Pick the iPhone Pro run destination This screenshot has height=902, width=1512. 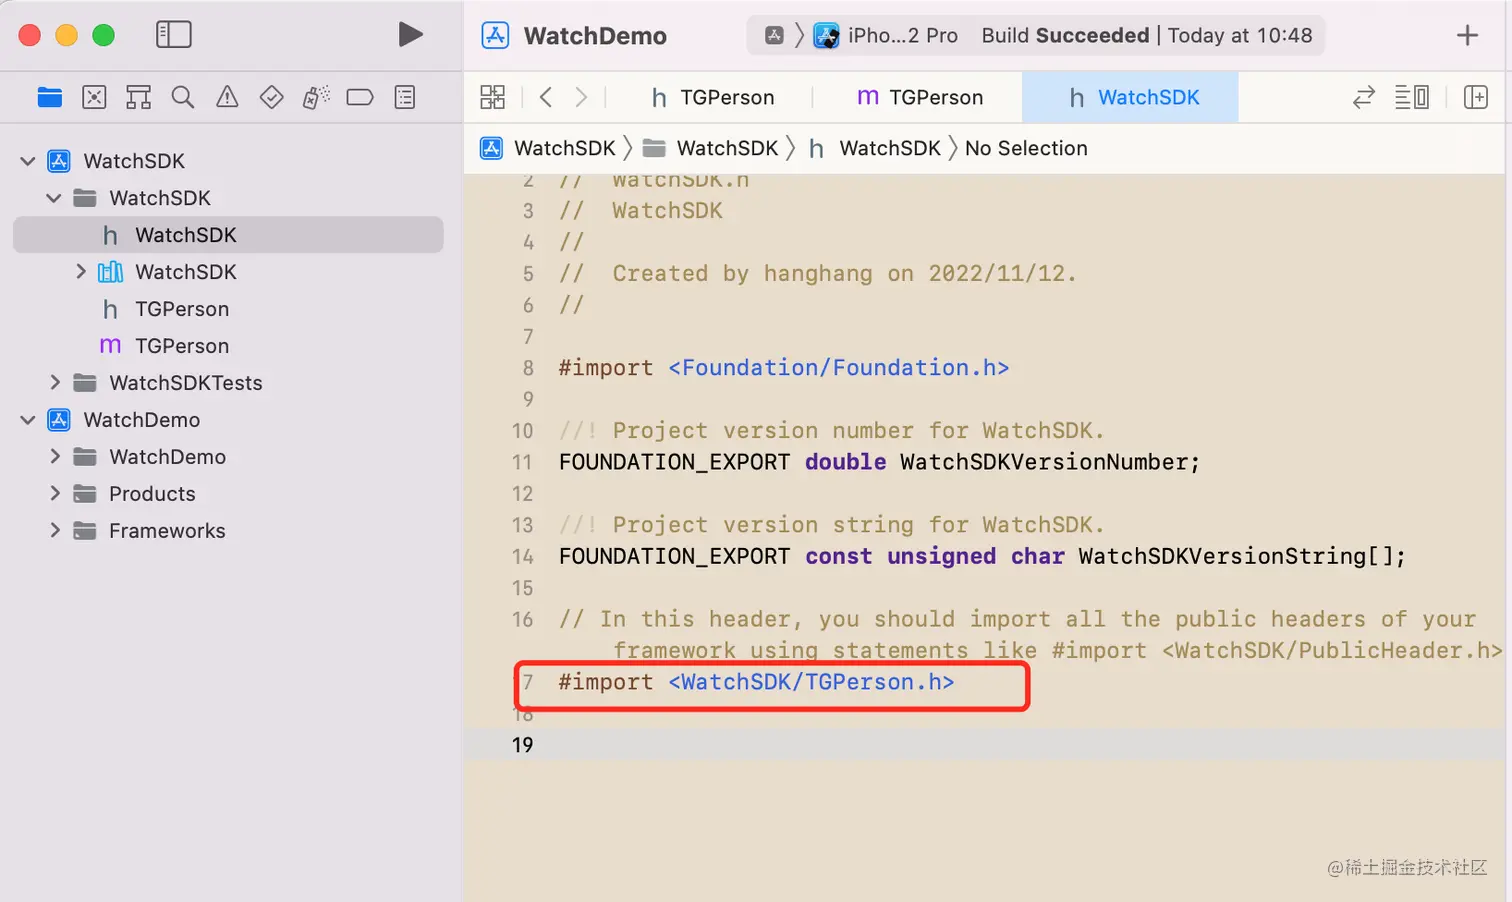tap(886, 35)
